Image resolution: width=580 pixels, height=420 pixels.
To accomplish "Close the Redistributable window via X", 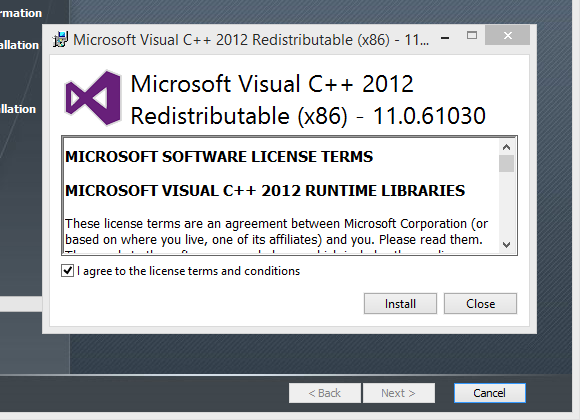I will click(x=508, y=36).
